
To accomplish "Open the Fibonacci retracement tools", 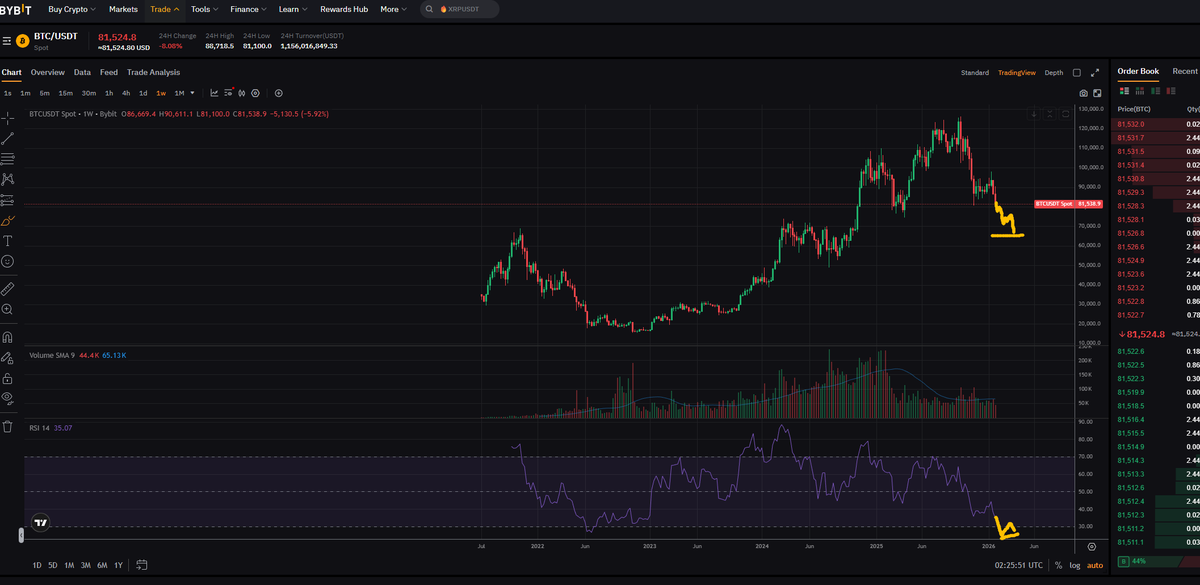I will tap(8, 158).
